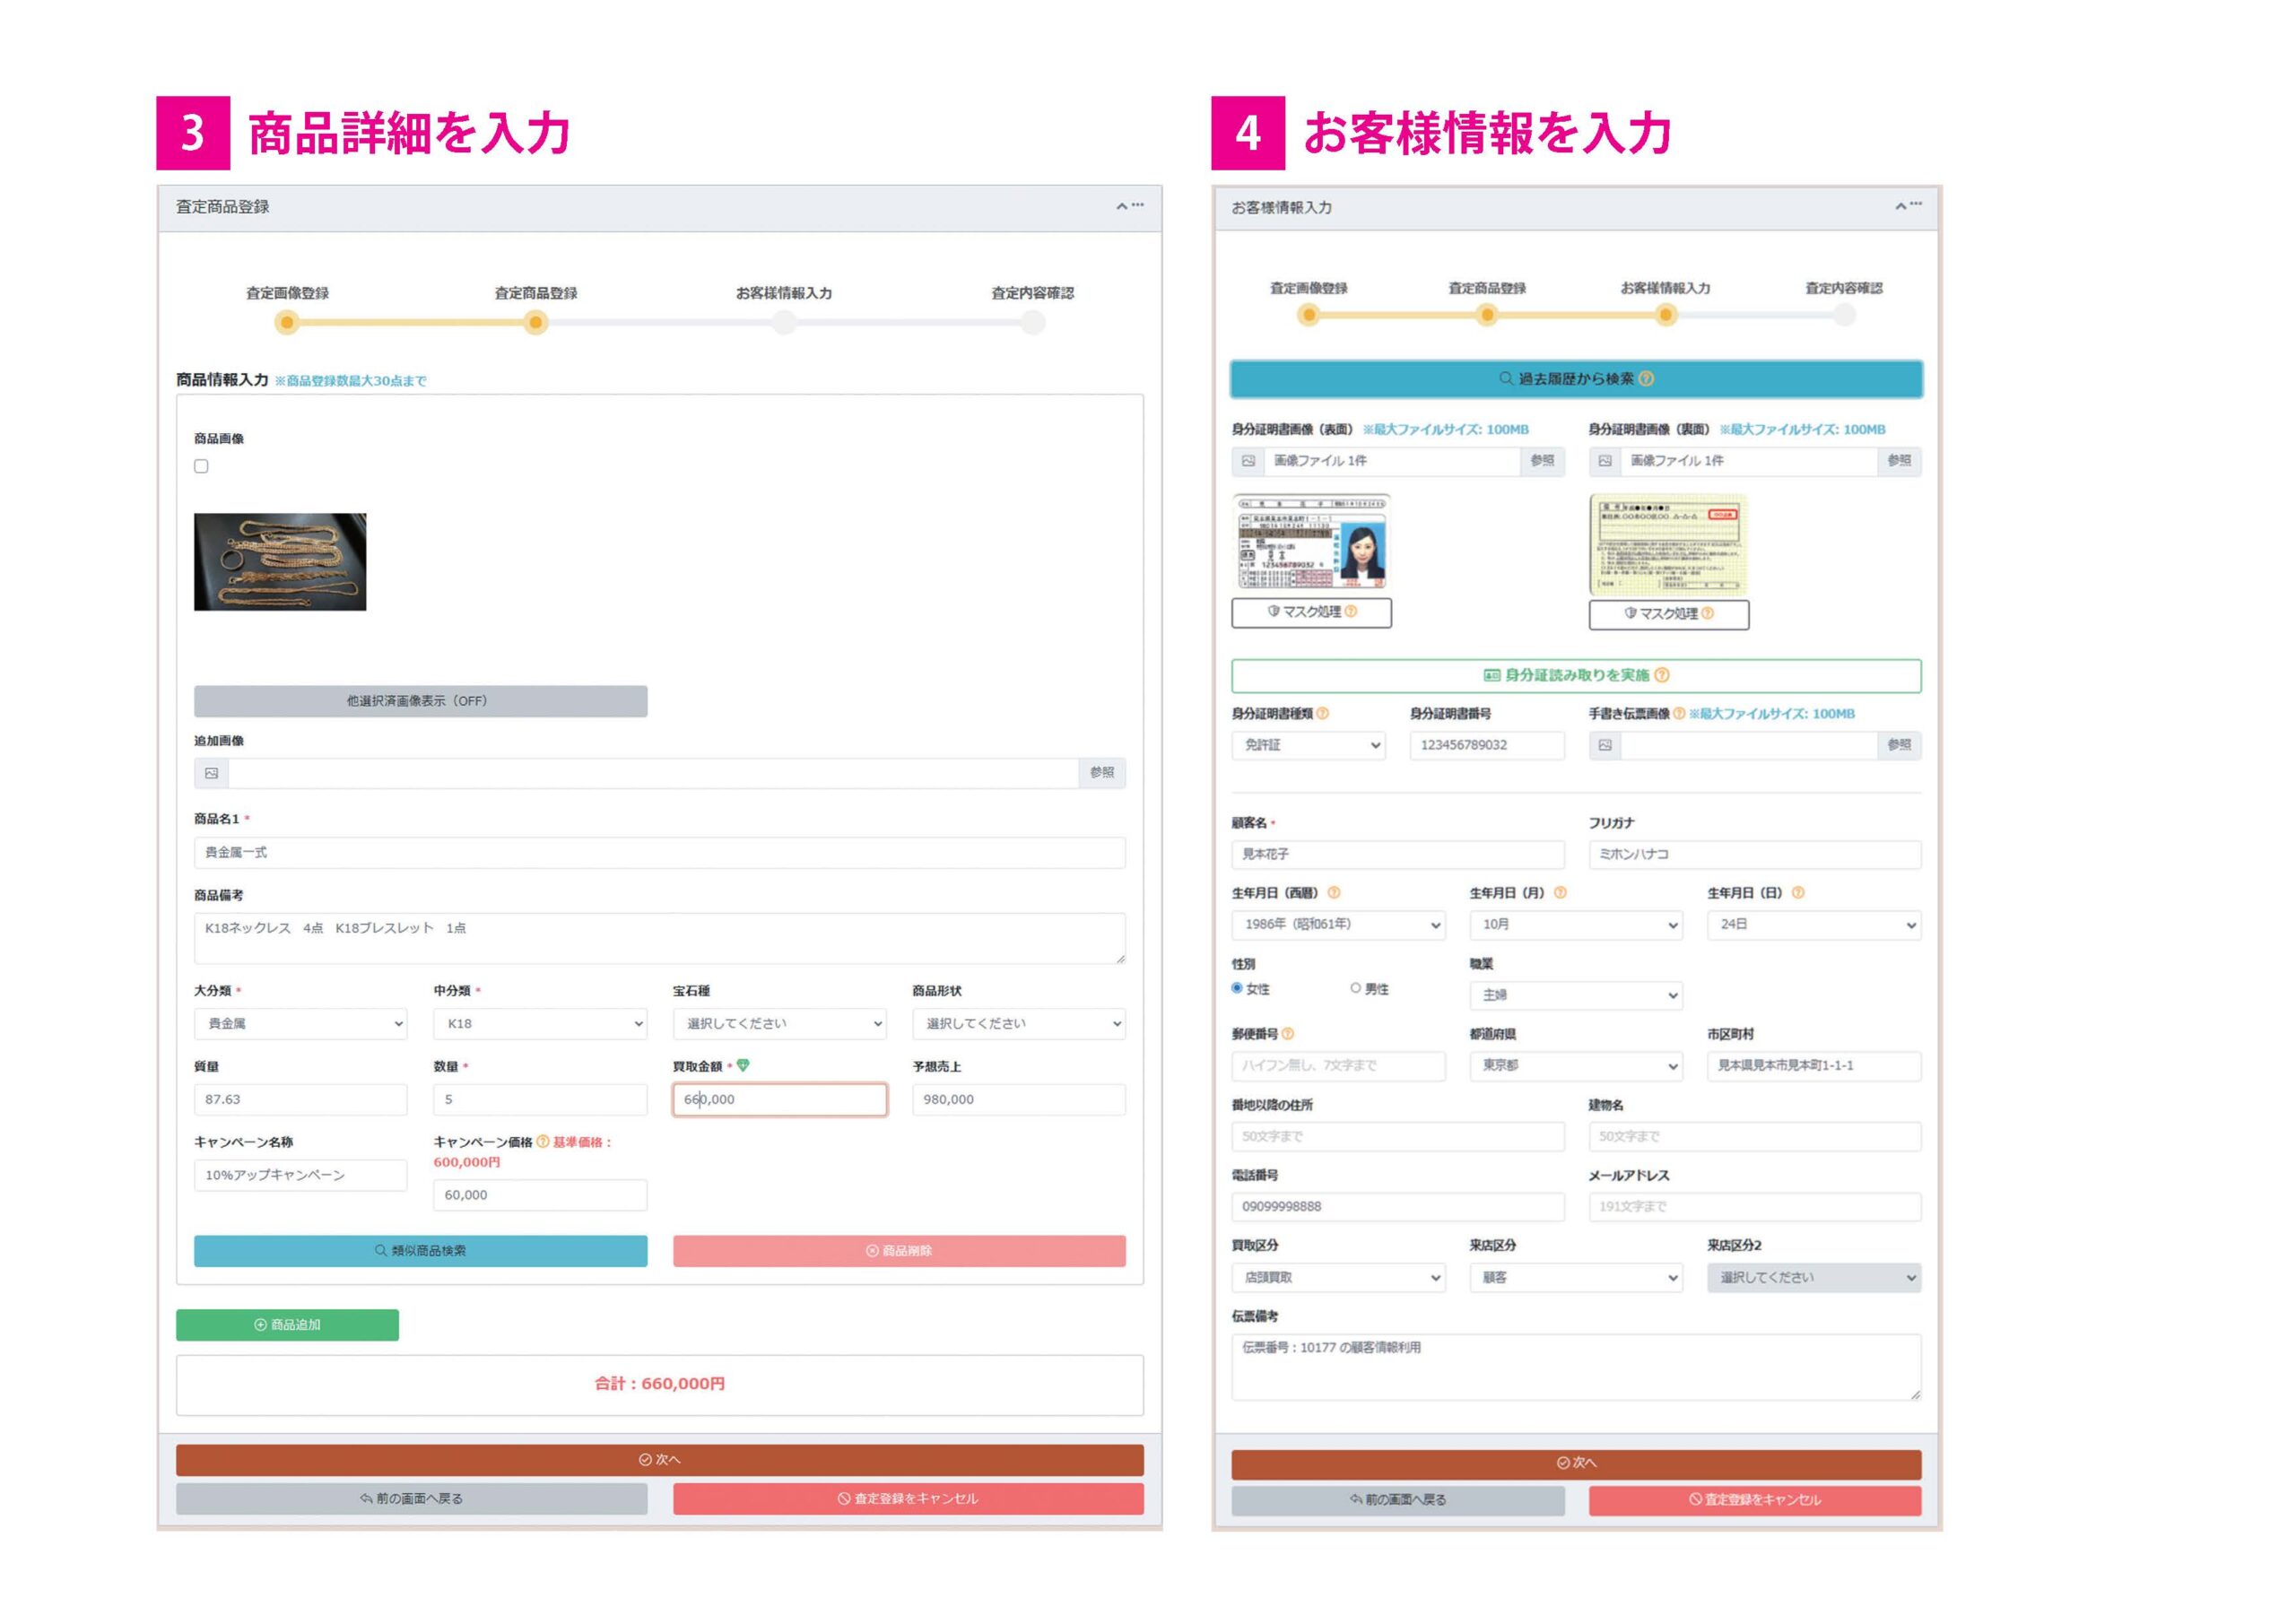Open the 大分類 dropdown showing 貴金属

(300, 1023)
